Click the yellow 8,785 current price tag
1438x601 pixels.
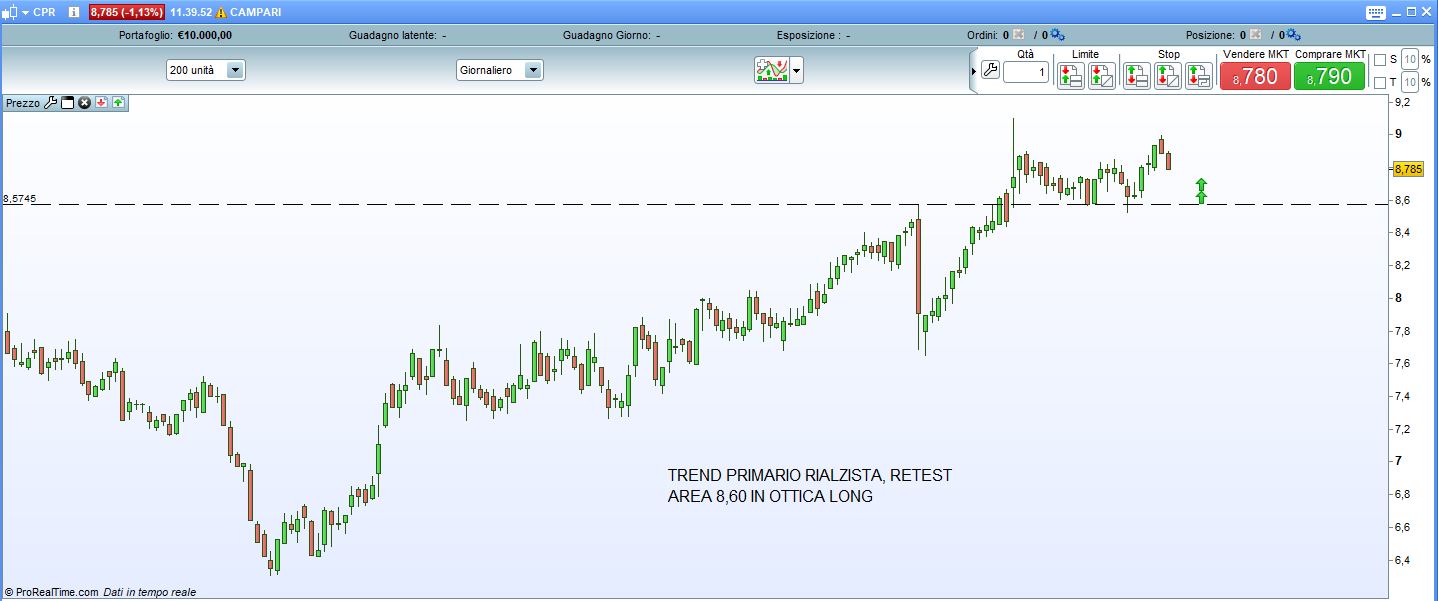point(1407,169)
